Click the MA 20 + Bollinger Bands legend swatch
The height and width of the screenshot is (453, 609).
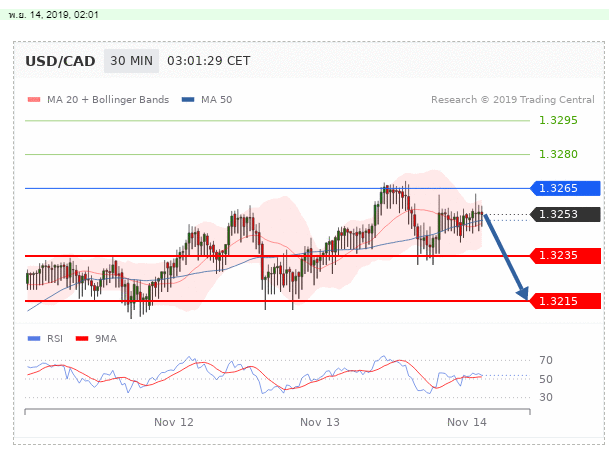click(x=34, y=100)
